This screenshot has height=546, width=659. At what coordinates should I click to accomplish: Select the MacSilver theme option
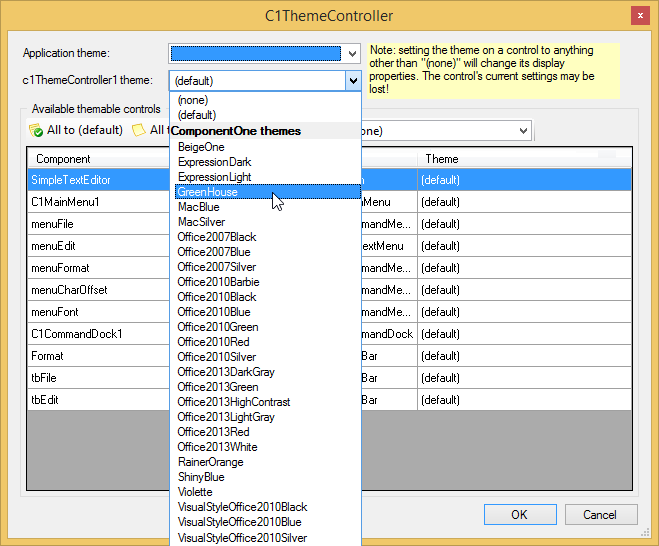[201, 222]
